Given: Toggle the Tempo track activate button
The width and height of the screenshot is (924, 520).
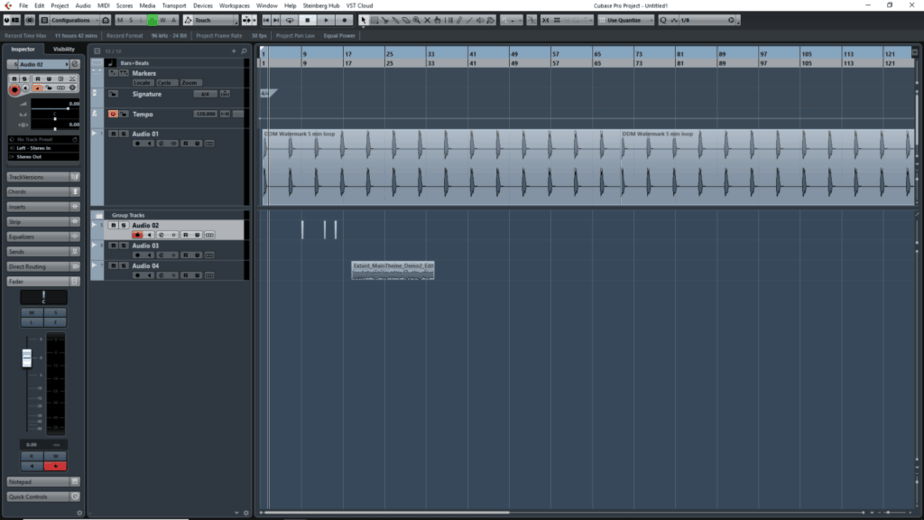Looking at the screenshot, I should coord(113,114).
